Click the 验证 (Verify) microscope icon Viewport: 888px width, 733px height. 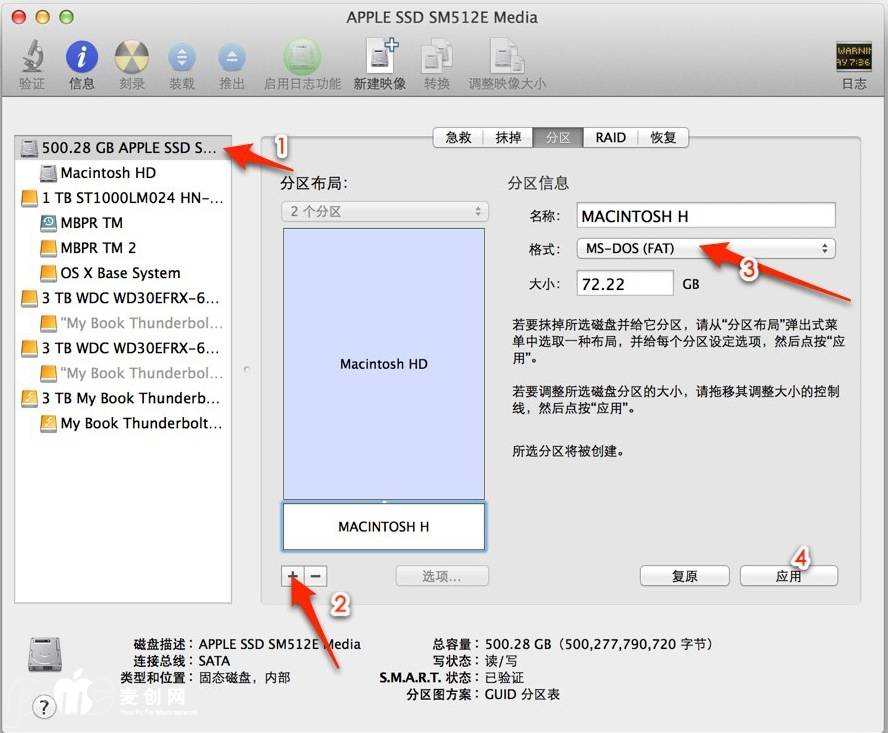[x=32, y=58]
